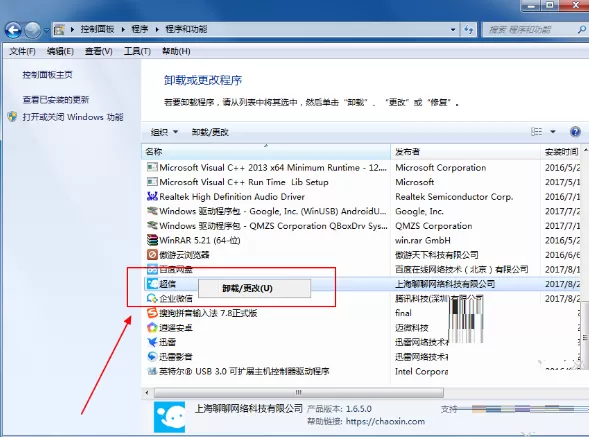The image size is (589, 437).
Task: Choose 卸载/更改(U) from context menu
Action: coord(254,288)
